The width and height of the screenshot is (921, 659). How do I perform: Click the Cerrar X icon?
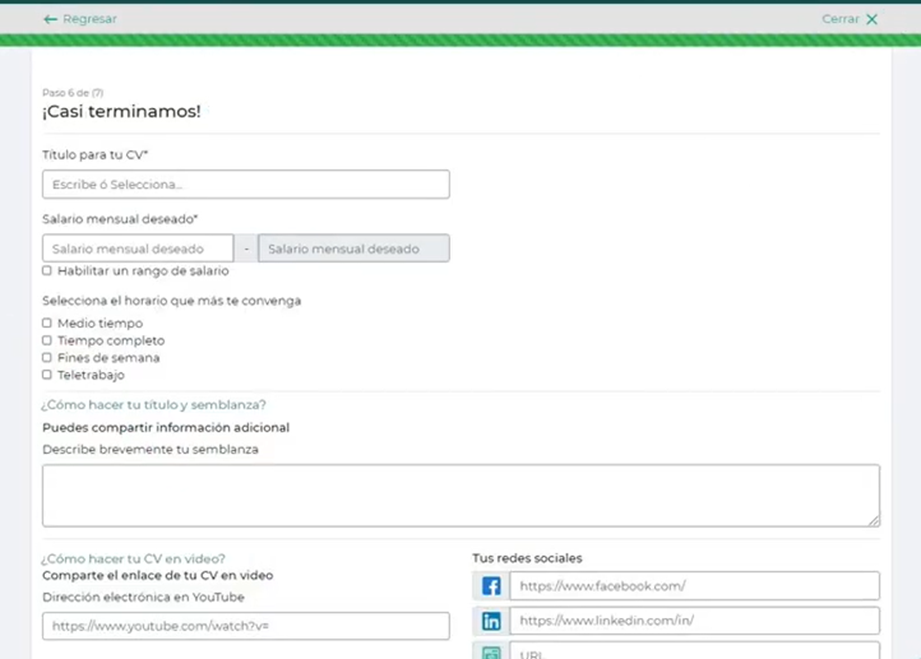(872, 19)
